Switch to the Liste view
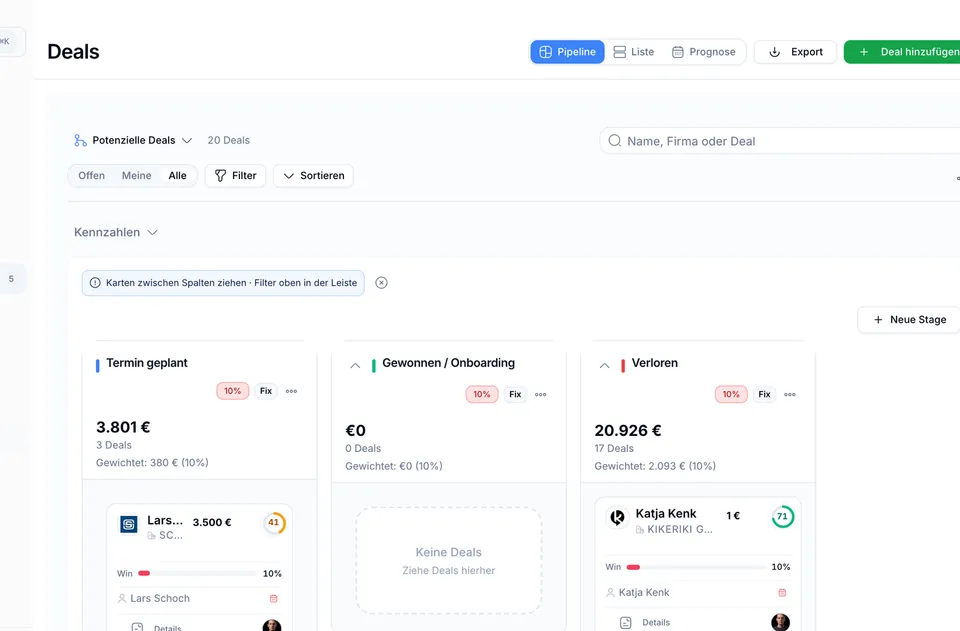 634,52
